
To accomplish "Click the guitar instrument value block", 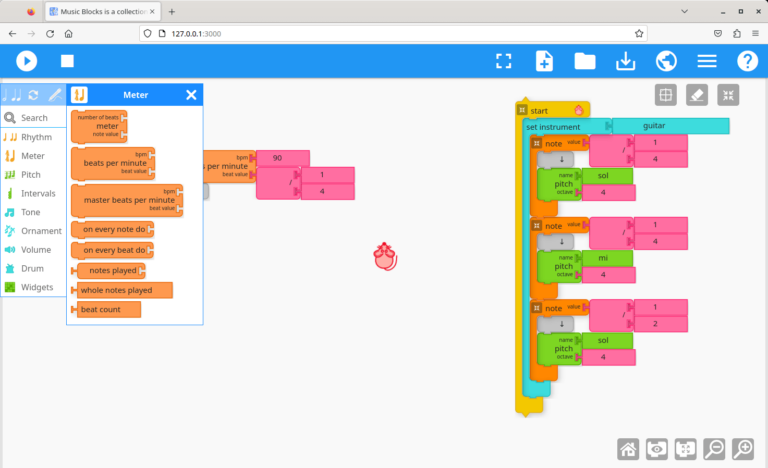I will pyautogui.click(x=671, y=126).
